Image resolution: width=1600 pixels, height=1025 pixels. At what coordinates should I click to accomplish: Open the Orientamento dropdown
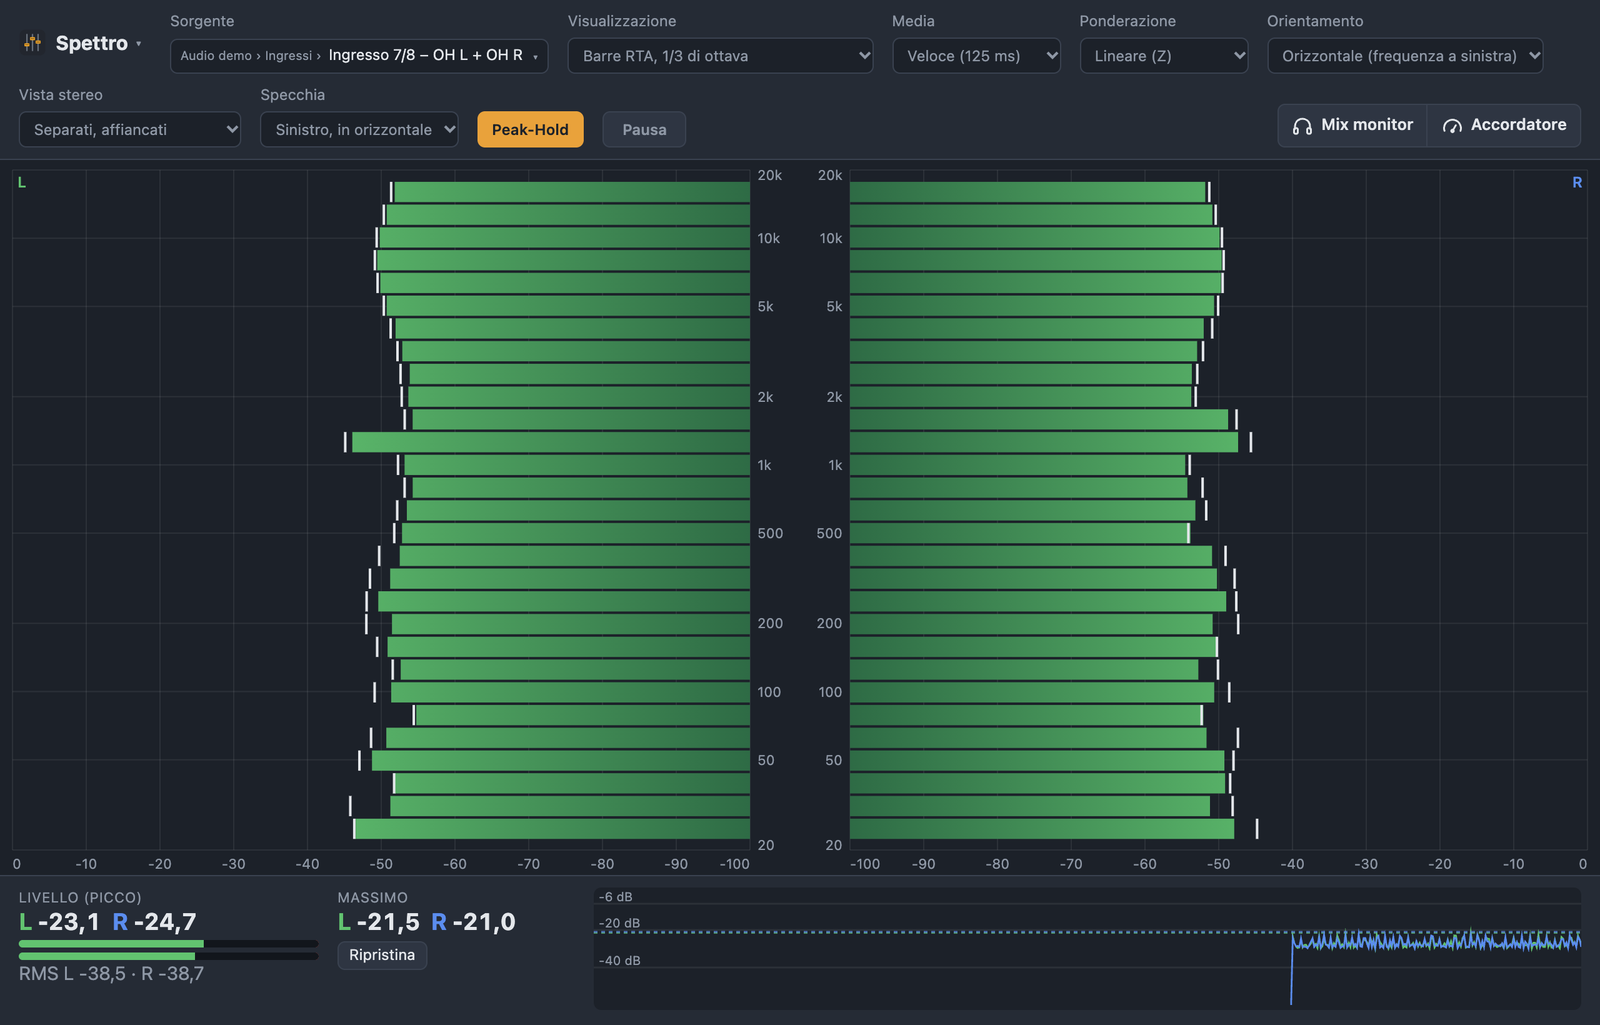coord(1405,56)
